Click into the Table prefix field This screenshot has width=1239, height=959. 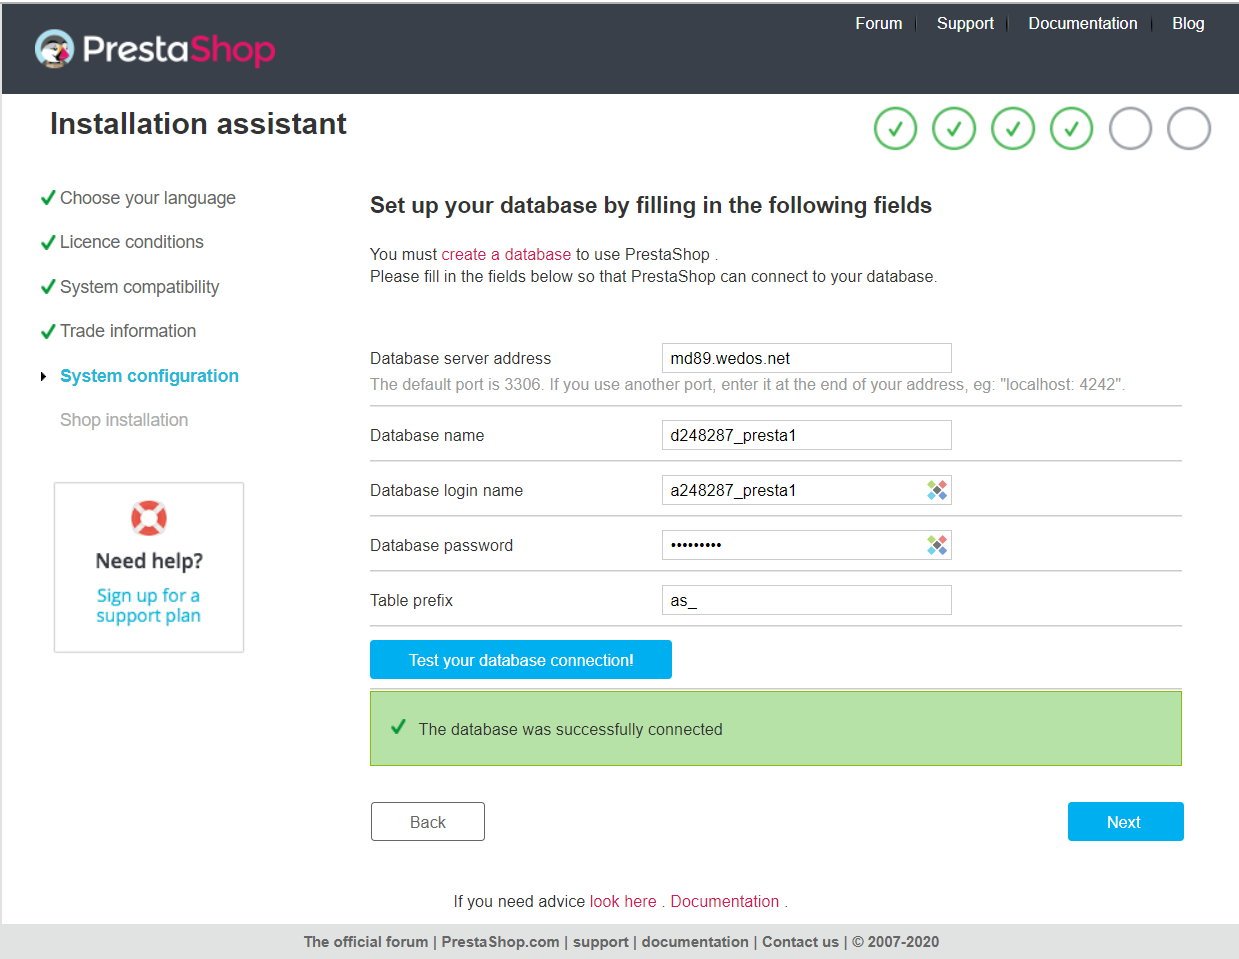(x=805, y=600)
